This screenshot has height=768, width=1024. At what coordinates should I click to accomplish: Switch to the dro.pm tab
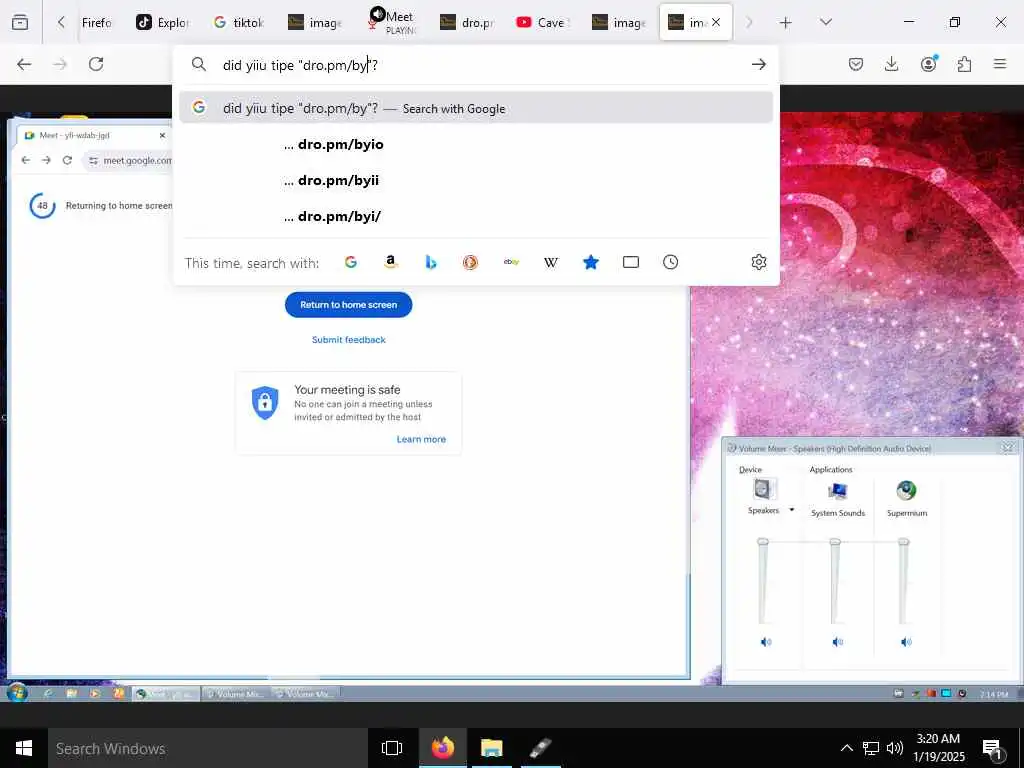point(466,22)
